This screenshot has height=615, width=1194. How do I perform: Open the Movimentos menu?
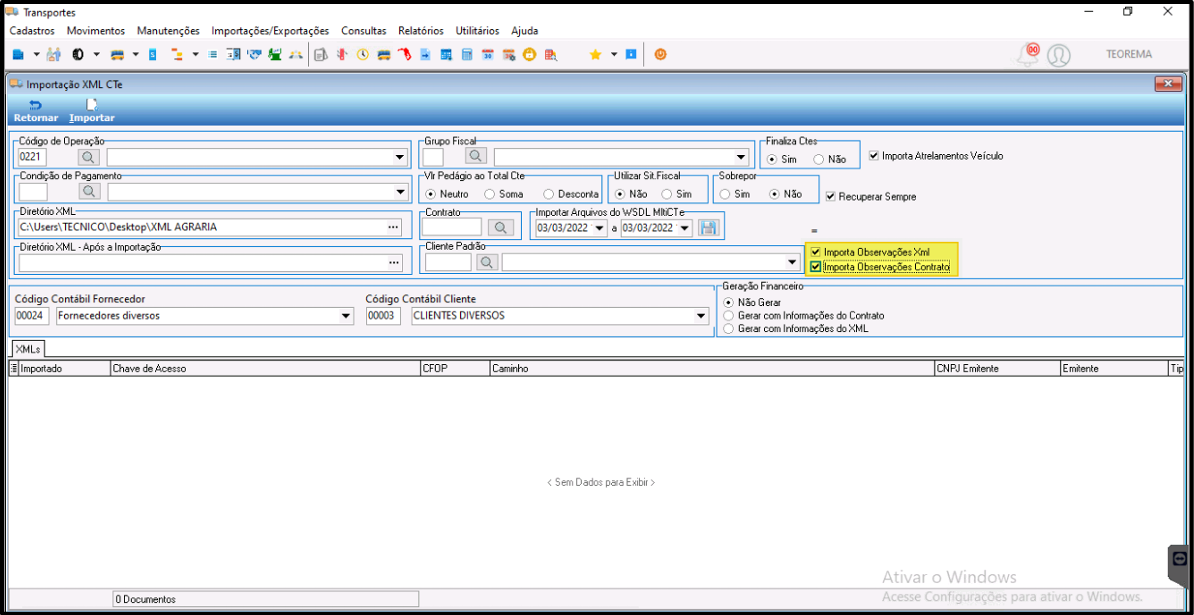[96, 31]
